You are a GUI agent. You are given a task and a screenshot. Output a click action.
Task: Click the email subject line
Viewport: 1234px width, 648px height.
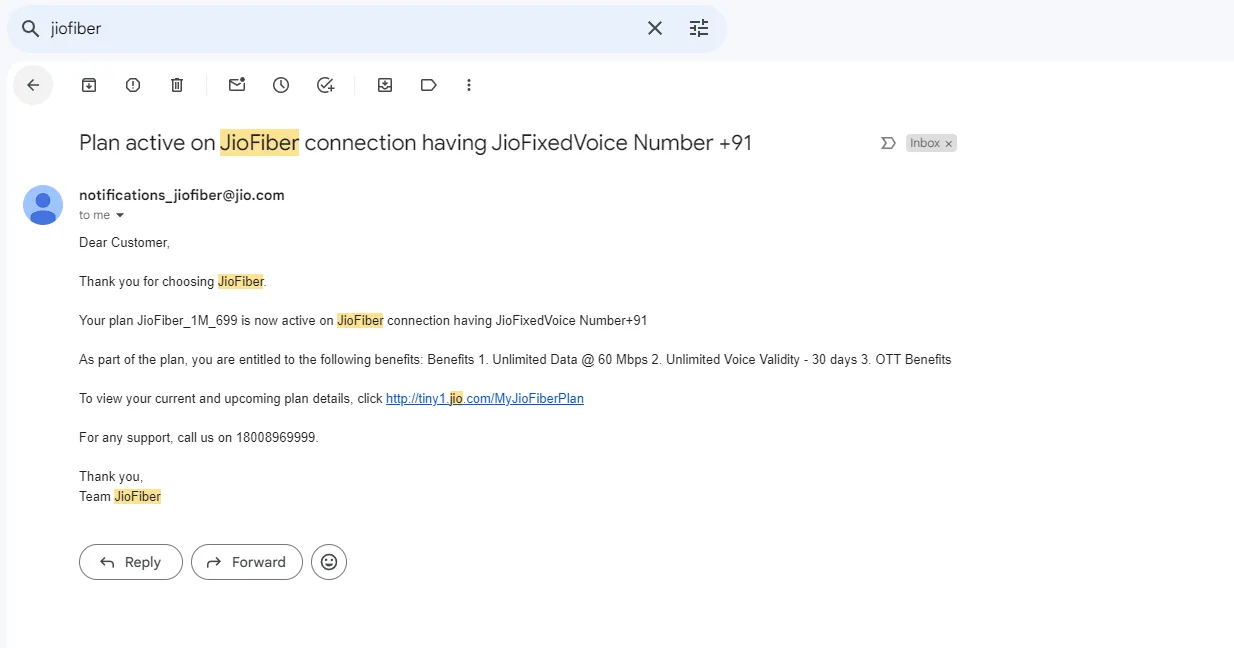tap(415, 143)
